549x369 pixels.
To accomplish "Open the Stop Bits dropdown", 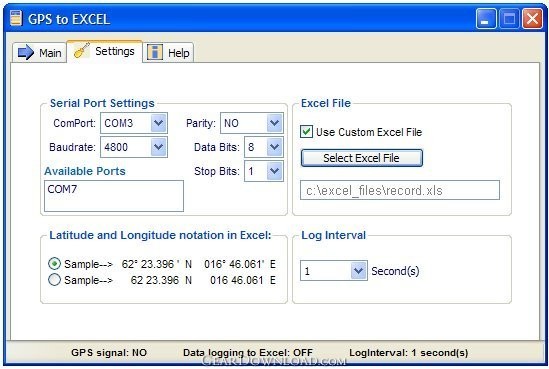I will 274,171.
